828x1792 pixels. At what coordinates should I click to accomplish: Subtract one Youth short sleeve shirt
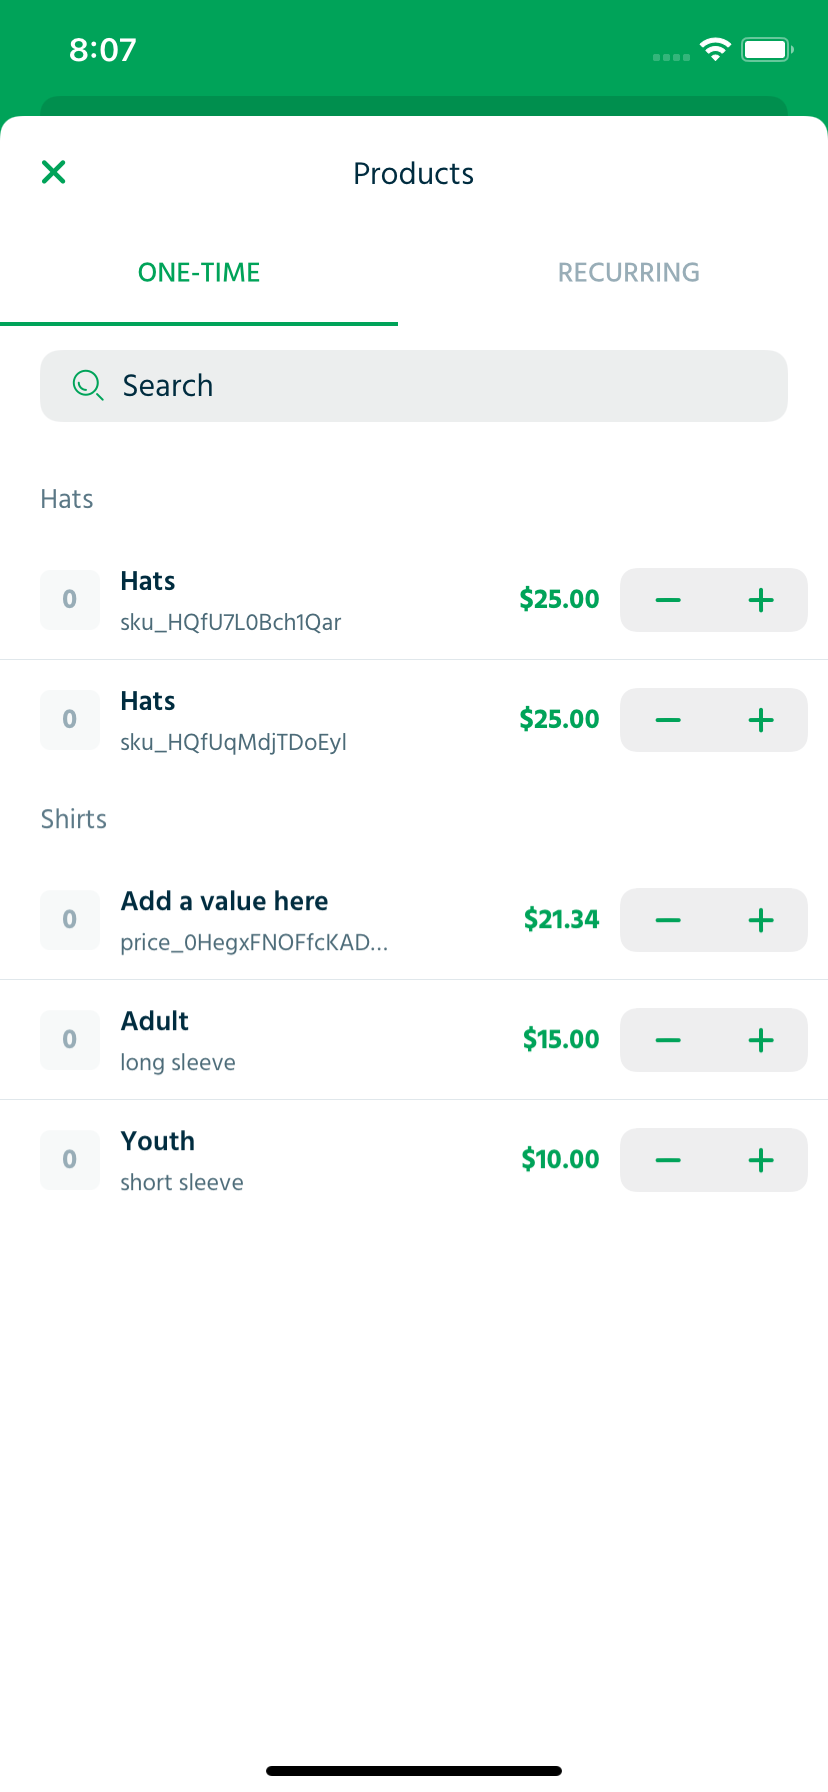[668, 1160]
